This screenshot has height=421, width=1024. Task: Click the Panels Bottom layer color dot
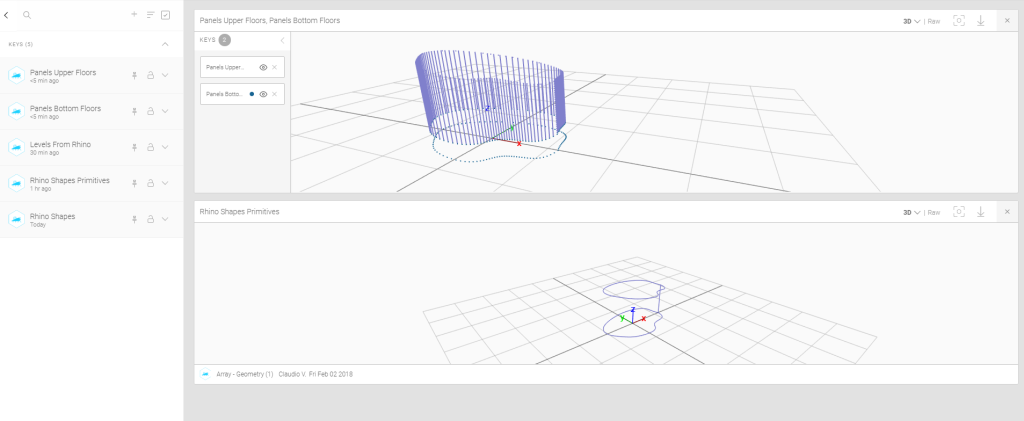252,94
